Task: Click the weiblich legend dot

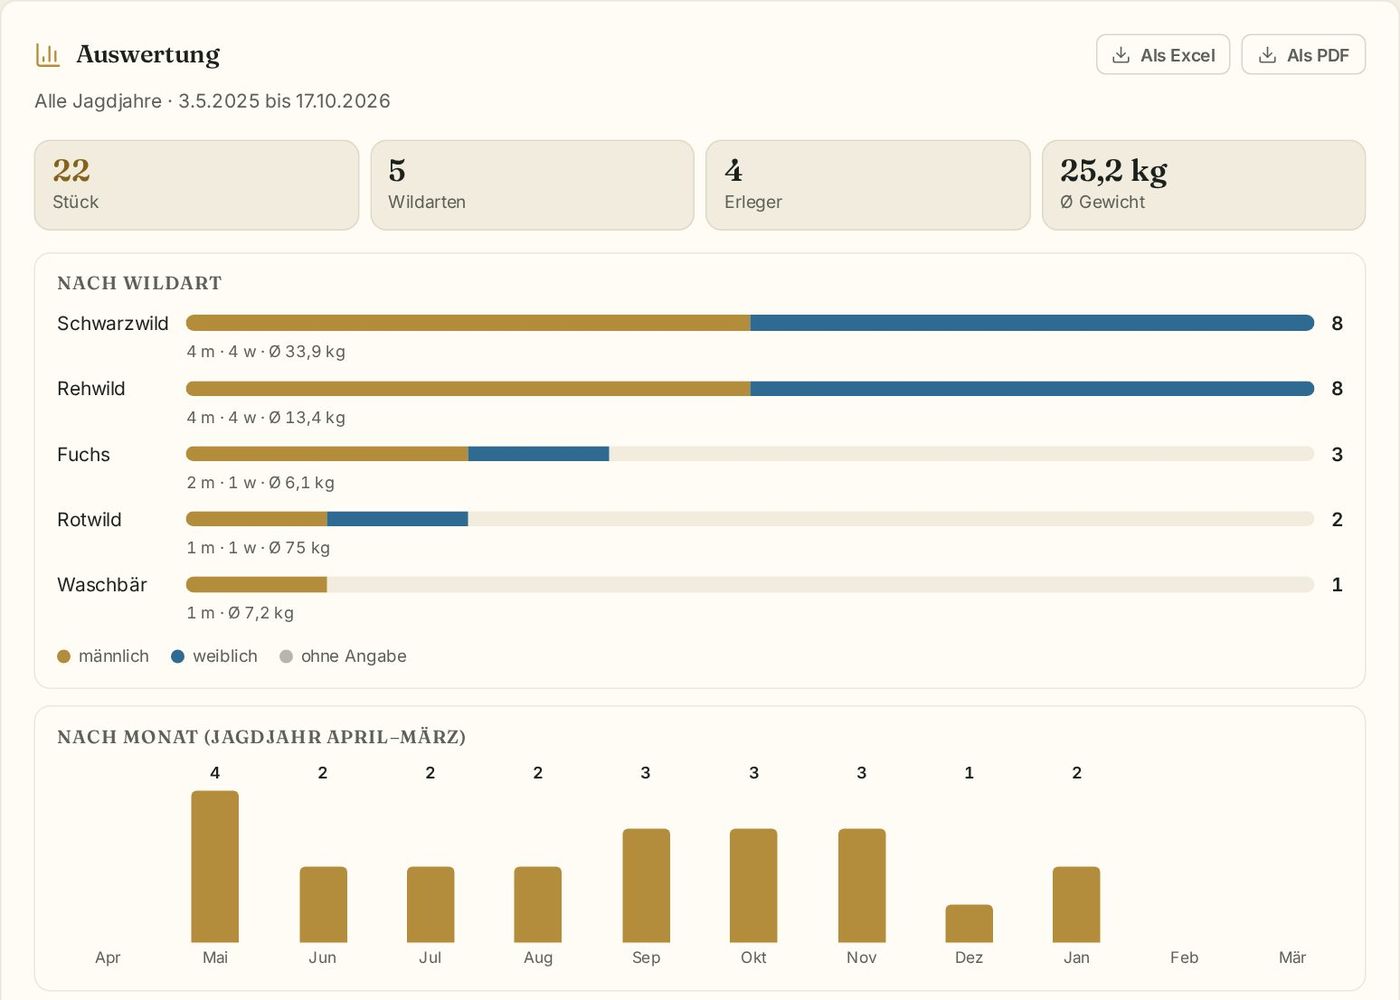Action: pos(178,656)
